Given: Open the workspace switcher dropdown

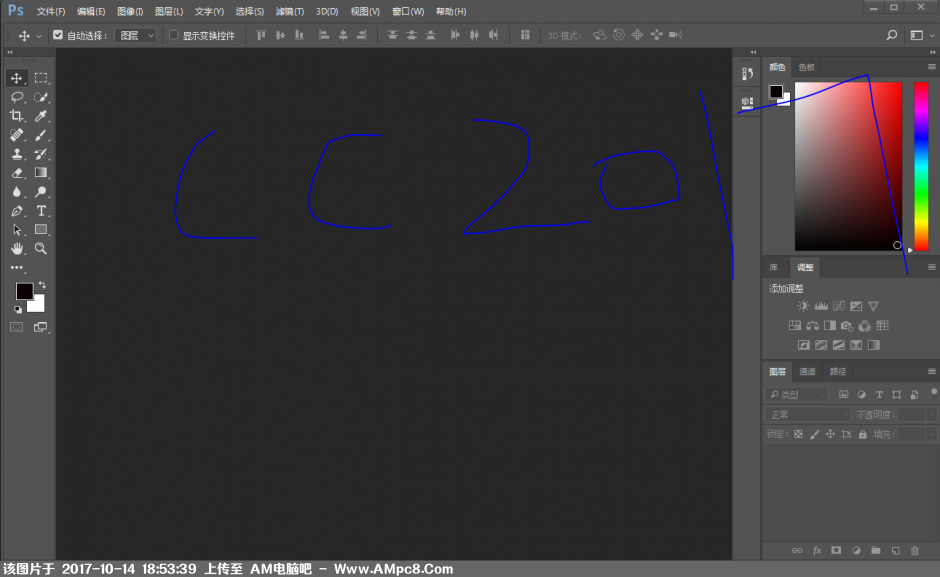Looking at the screenshot, I should (x=922, y=35).
